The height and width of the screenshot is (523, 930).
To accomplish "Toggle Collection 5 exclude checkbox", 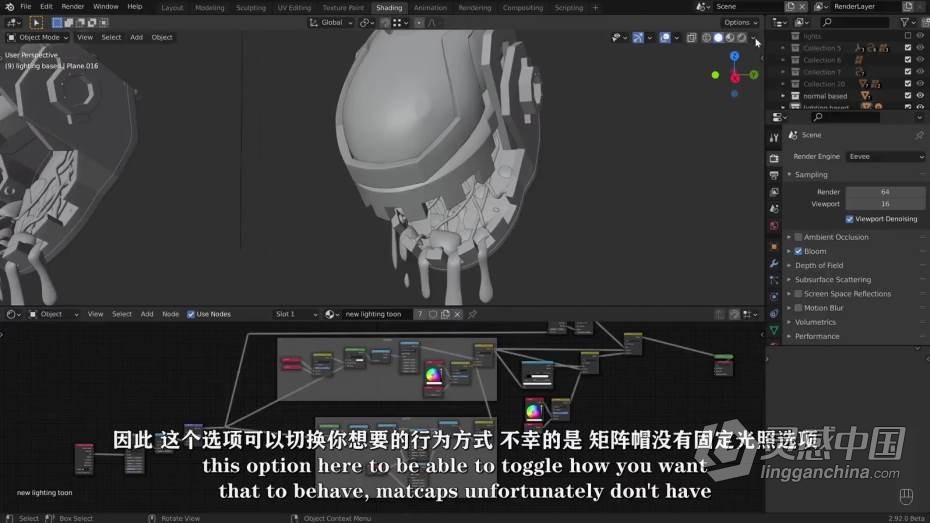I will coord(908,48).
